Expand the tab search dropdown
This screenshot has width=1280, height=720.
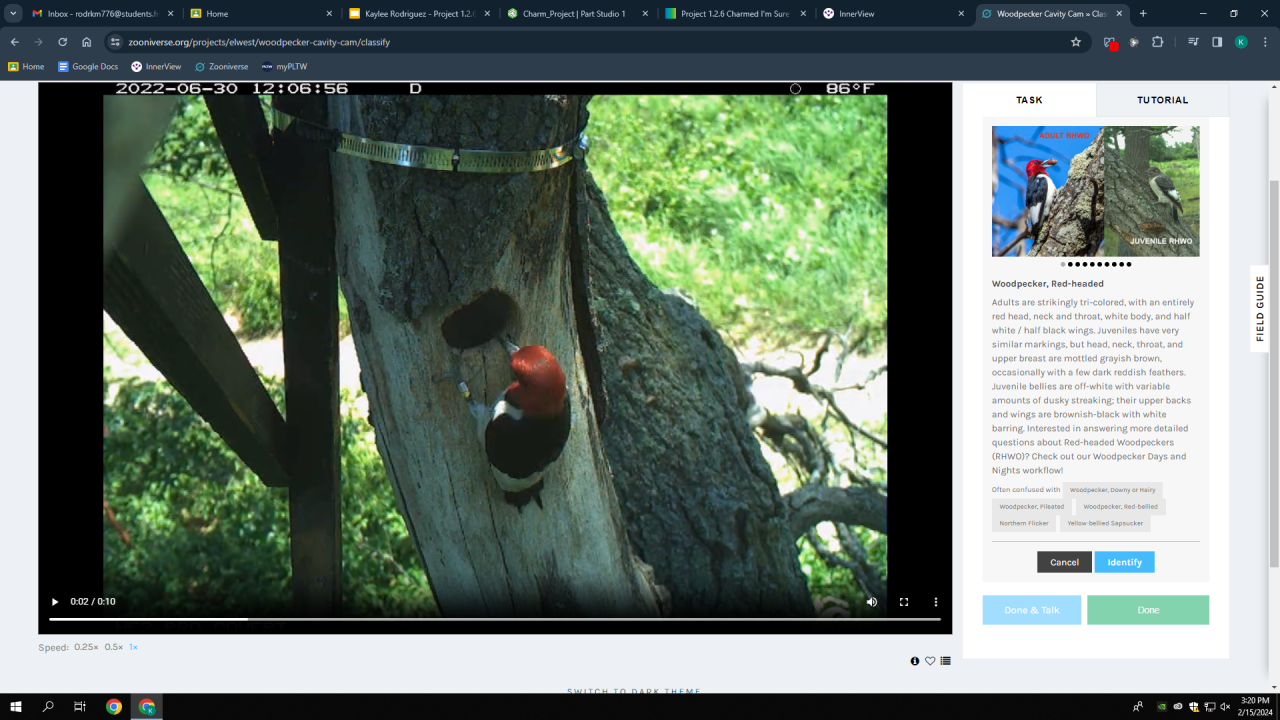13,14
